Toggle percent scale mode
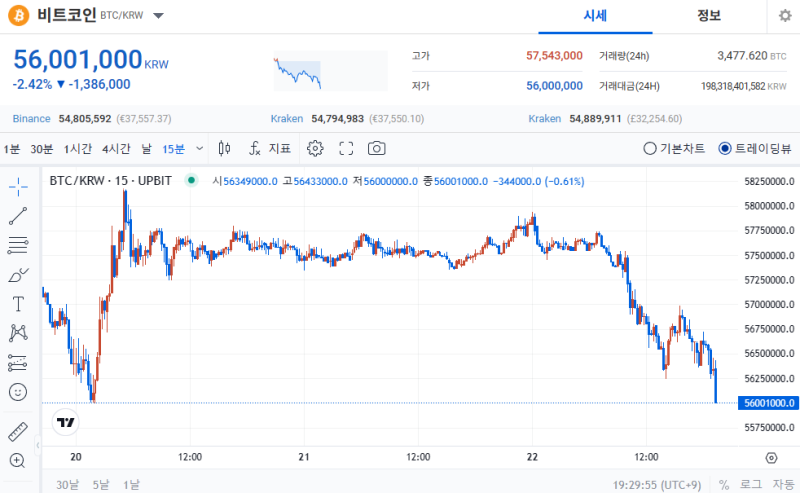The width and height of the screenshot is (800, 493). pyautogui.click(x=723, y=484)
